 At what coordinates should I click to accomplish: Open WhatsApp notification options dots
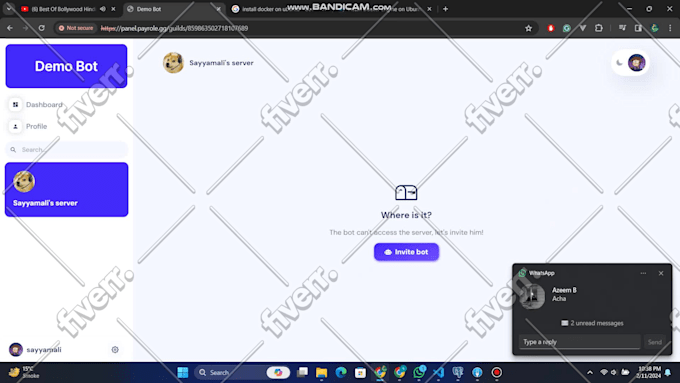coord(643,273)
